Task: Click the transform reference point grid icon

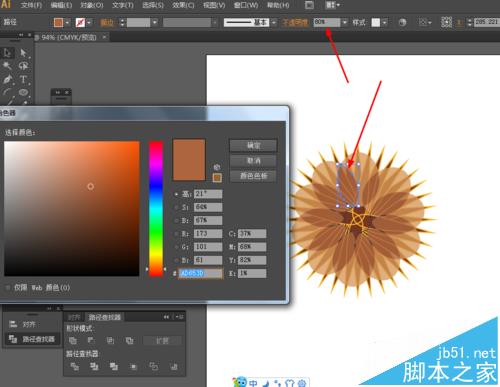Action: (446, 22)
